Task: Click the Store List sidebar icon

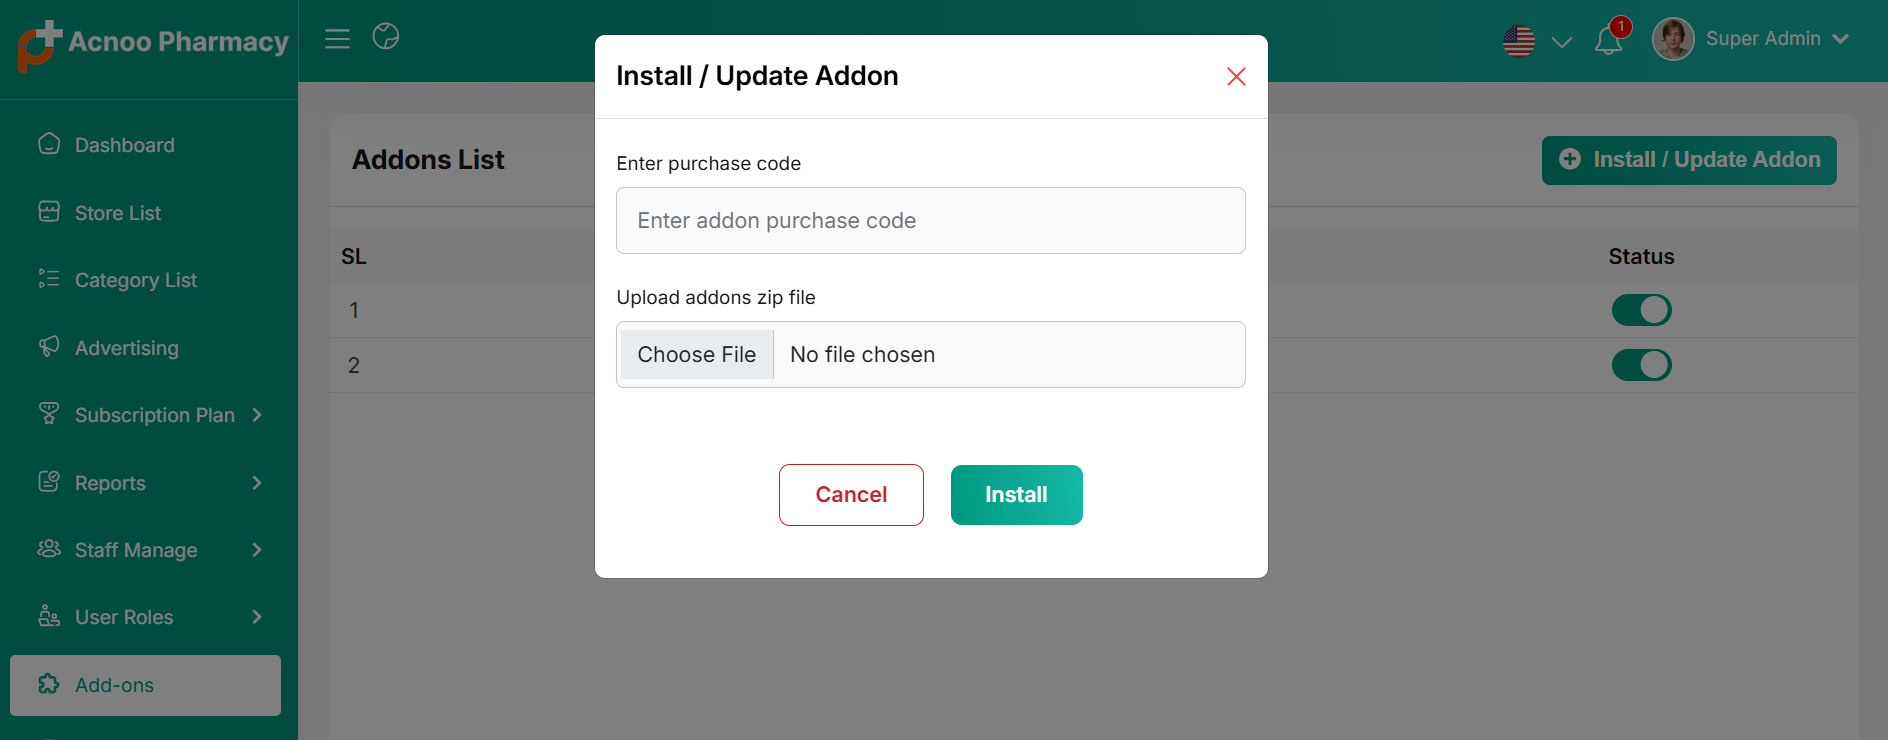Action: pyautogui.click(x=49, y=212)
